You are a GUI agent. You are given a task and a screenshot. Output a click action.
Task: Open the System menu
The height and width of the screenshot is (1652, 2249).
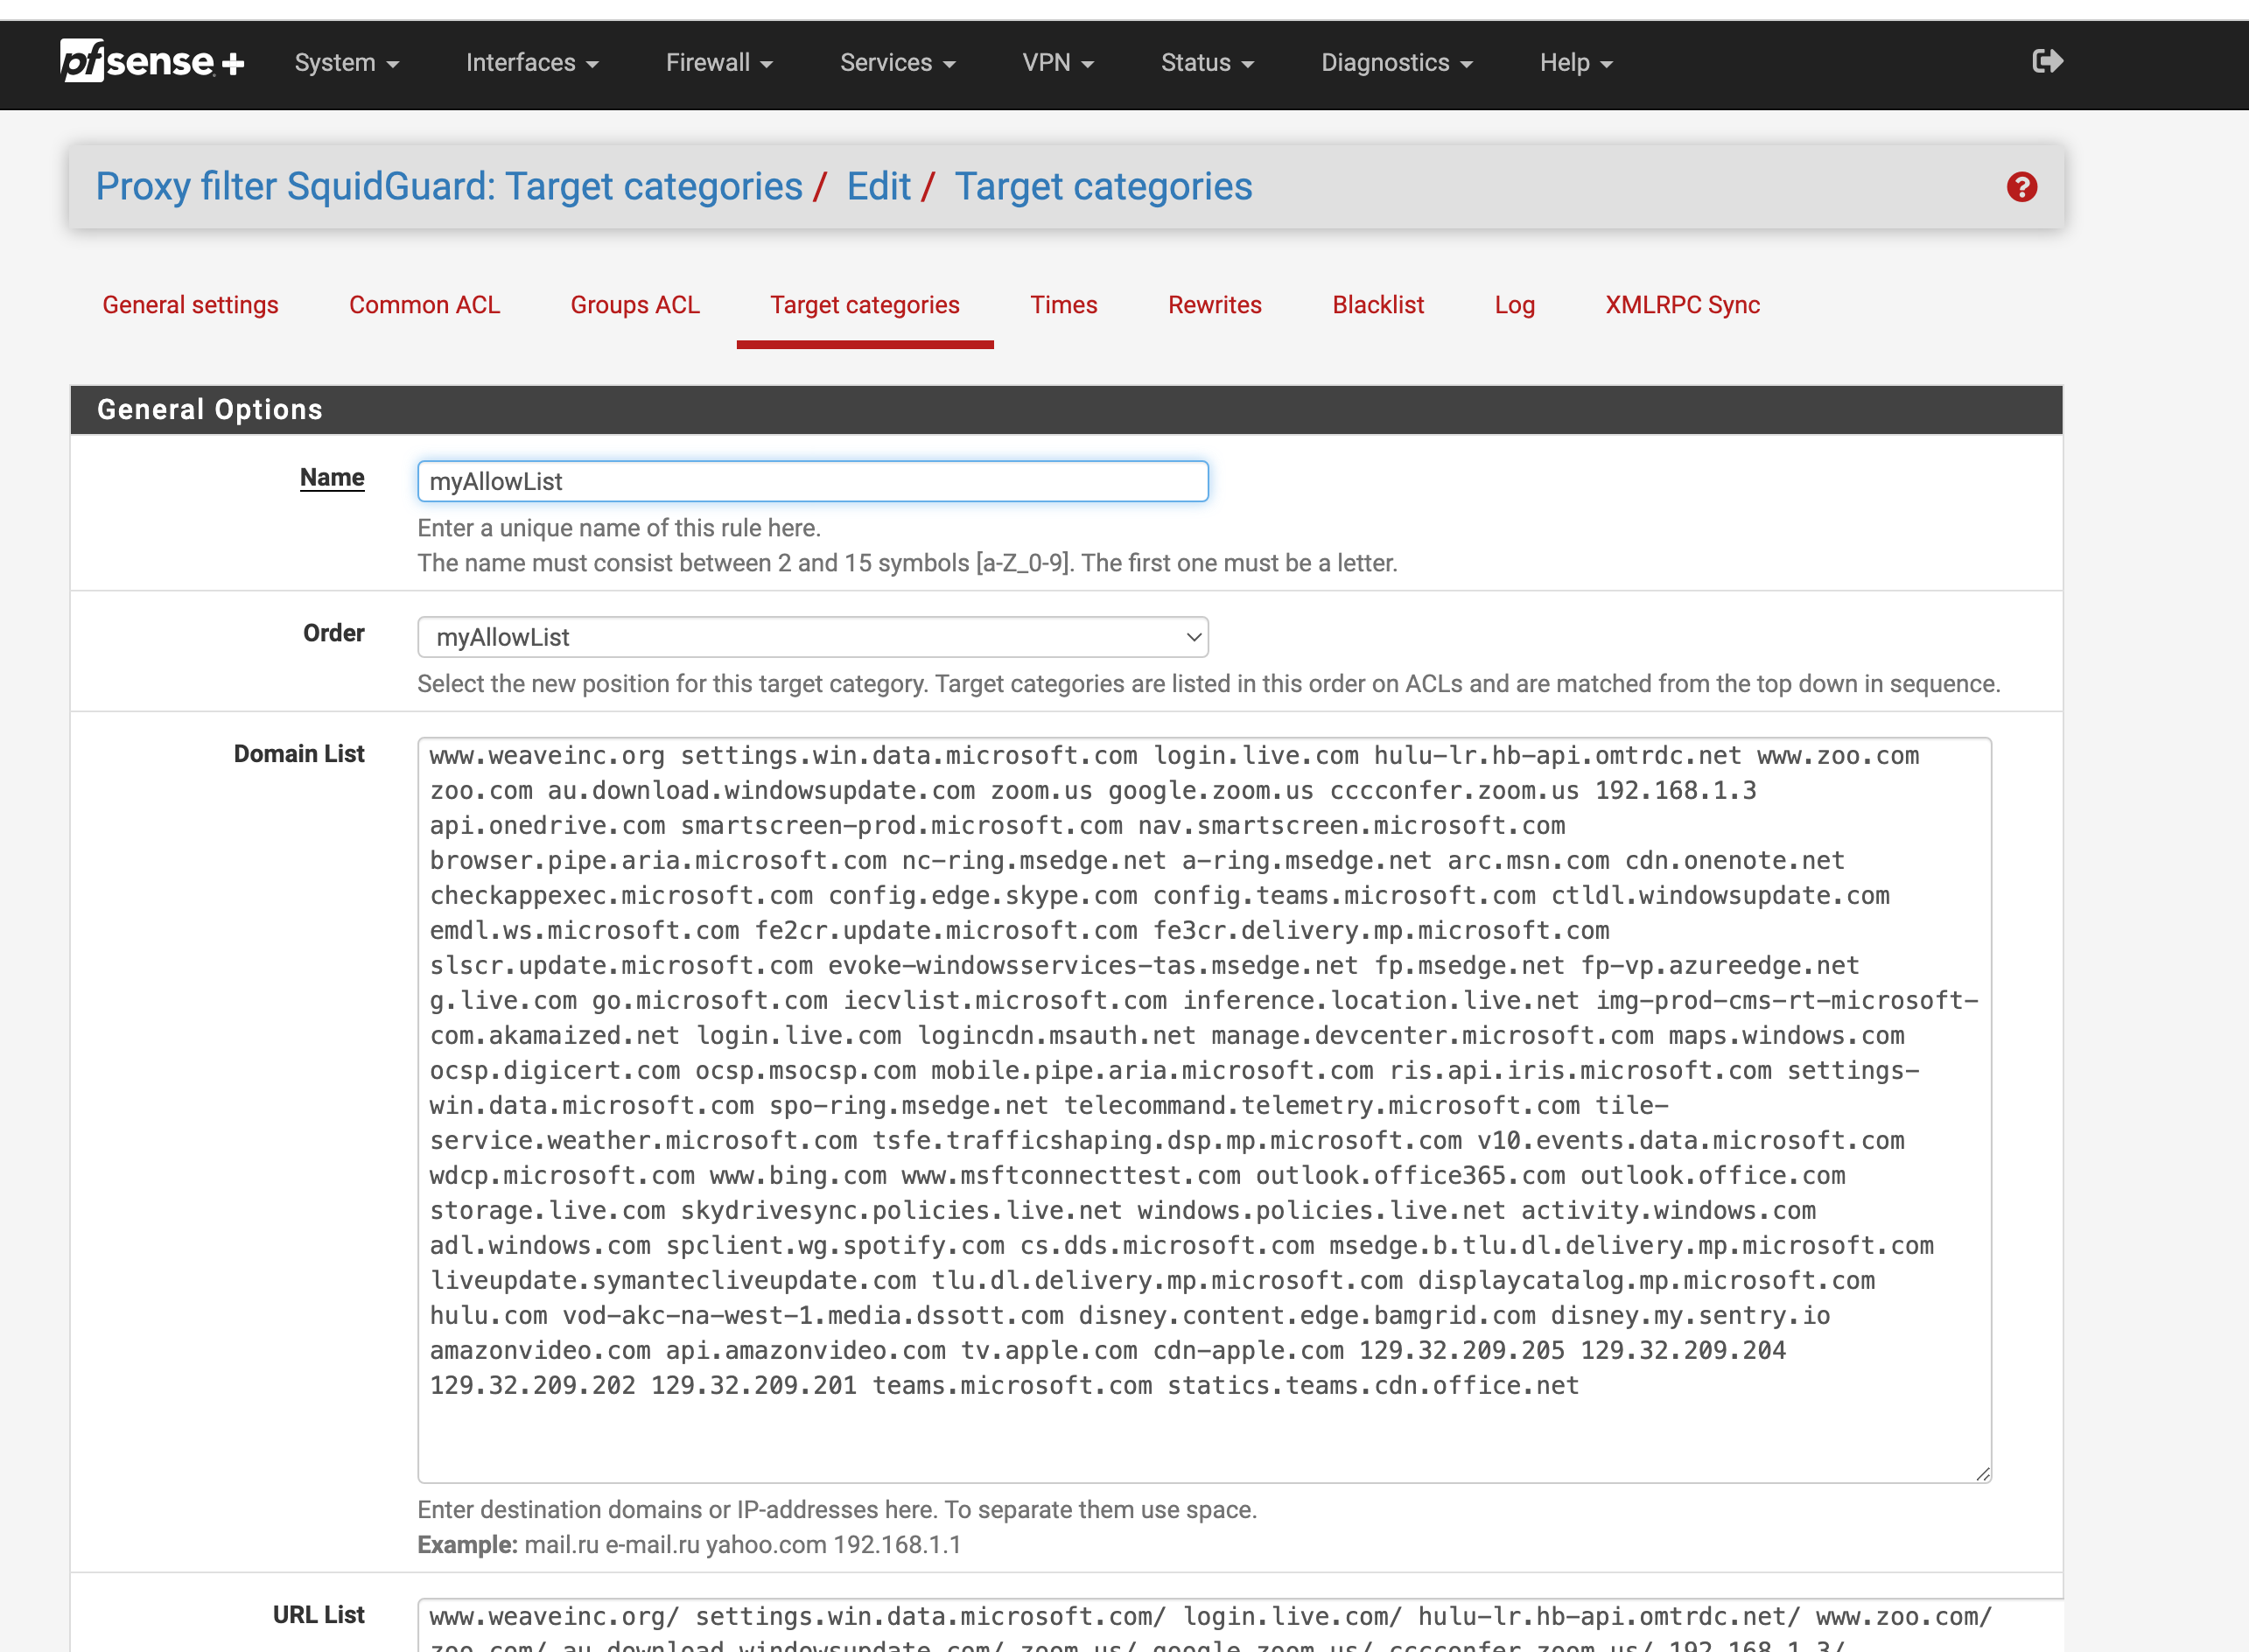(346, 63)
